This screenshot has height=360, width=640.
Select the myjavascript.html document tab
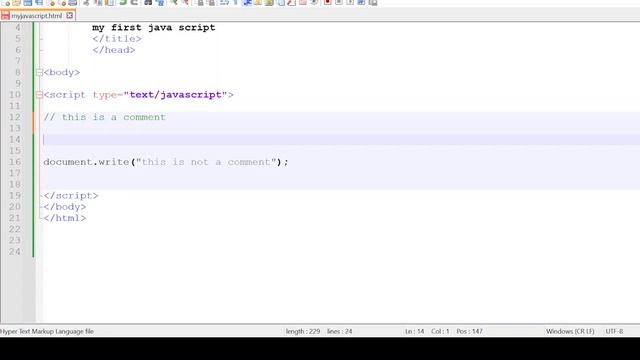click(37, 16)
